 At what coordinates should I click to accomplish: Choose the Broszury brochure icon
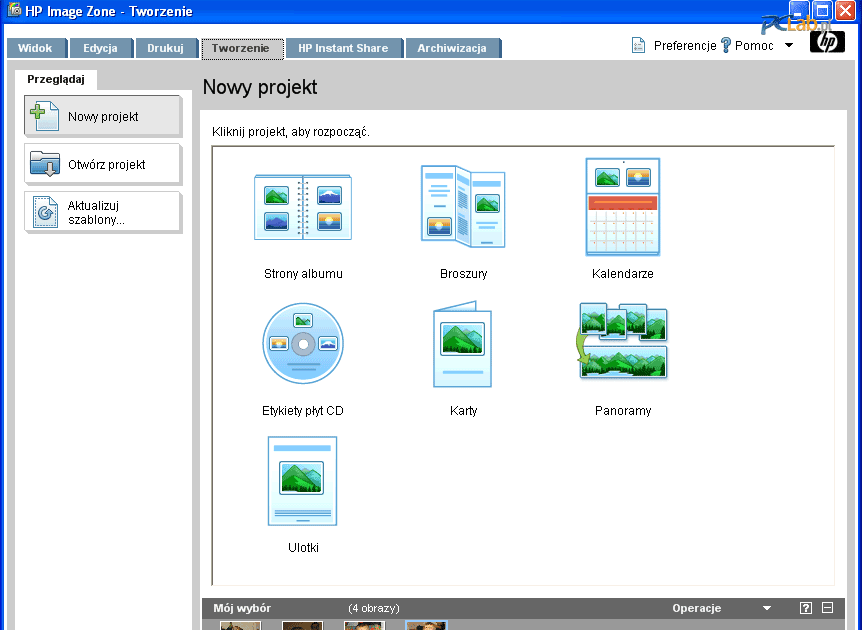tap(463, 206)
